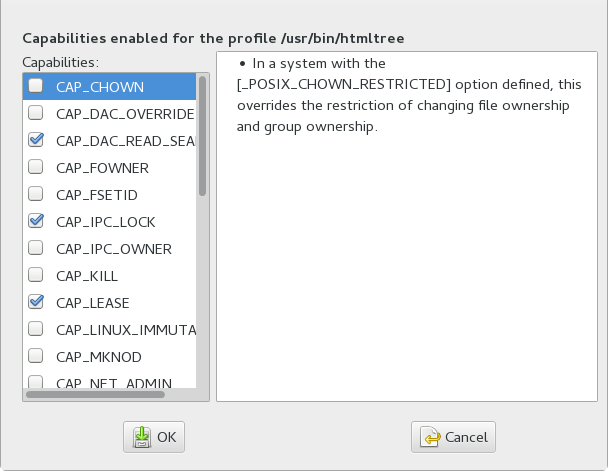Select the CAP_KILL row label
608x471 pixels.
(83, 275)
